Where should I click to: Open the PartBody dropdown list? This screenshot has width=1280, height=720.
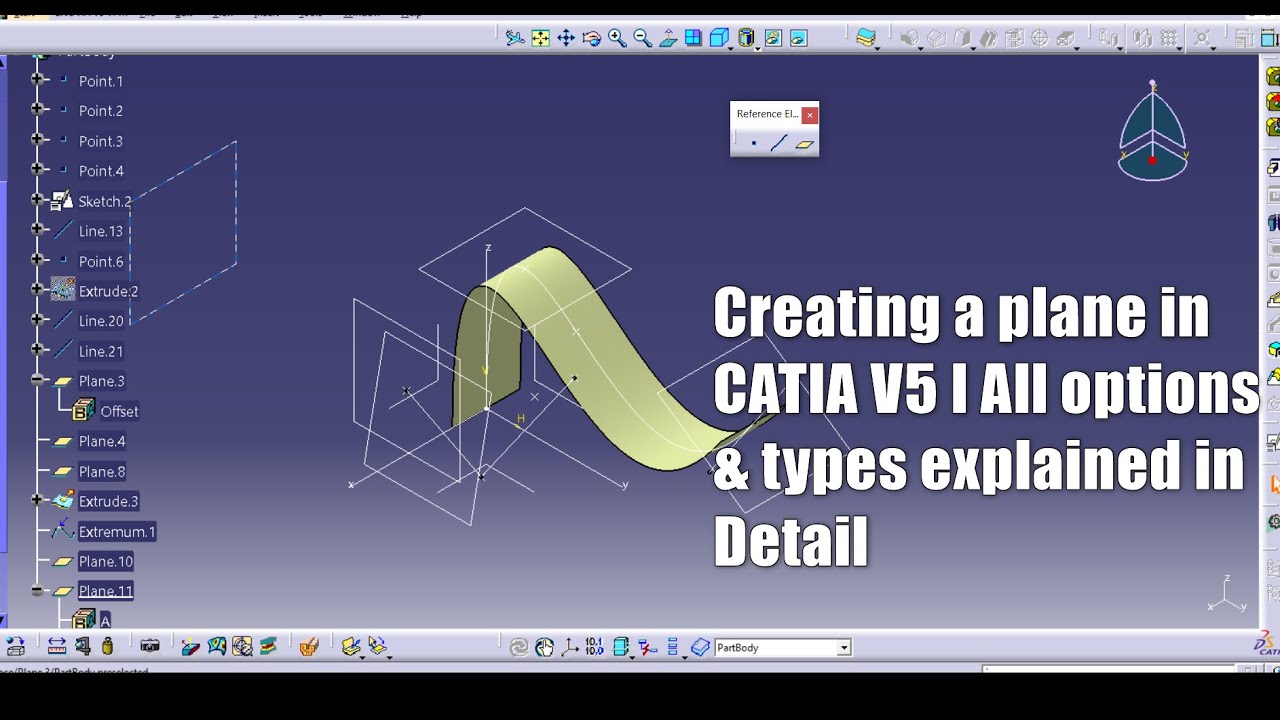pyautogui.click(x=844, y=648)
